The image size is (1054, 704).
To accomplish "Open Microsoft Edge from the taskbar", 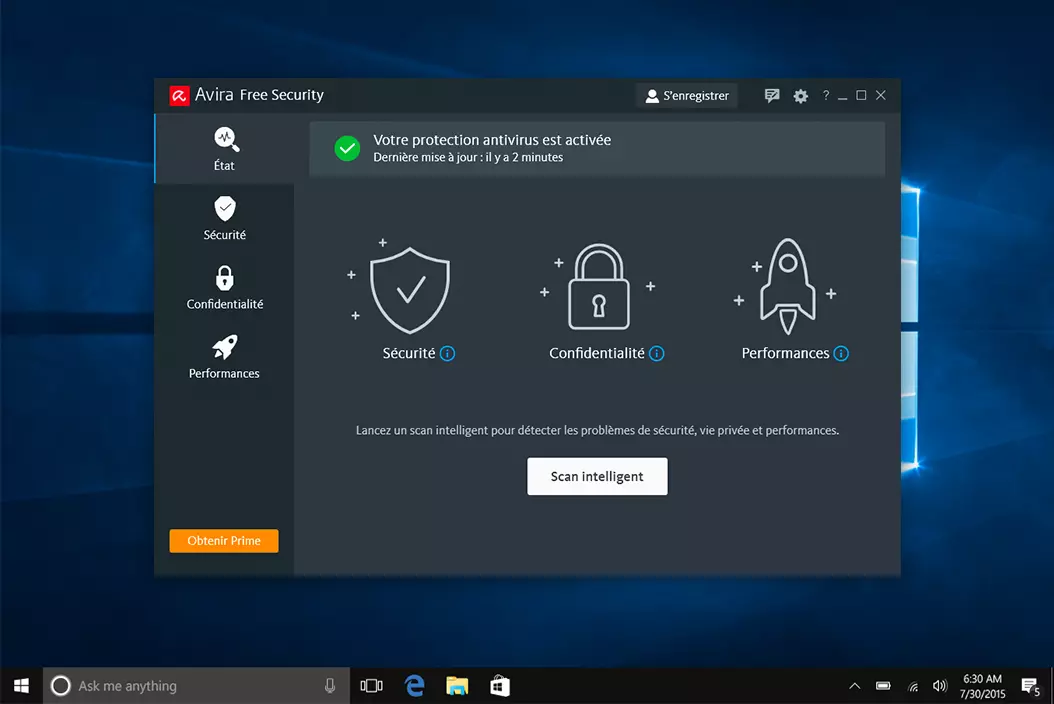I will pyautogui.click(x=414, y=686).
